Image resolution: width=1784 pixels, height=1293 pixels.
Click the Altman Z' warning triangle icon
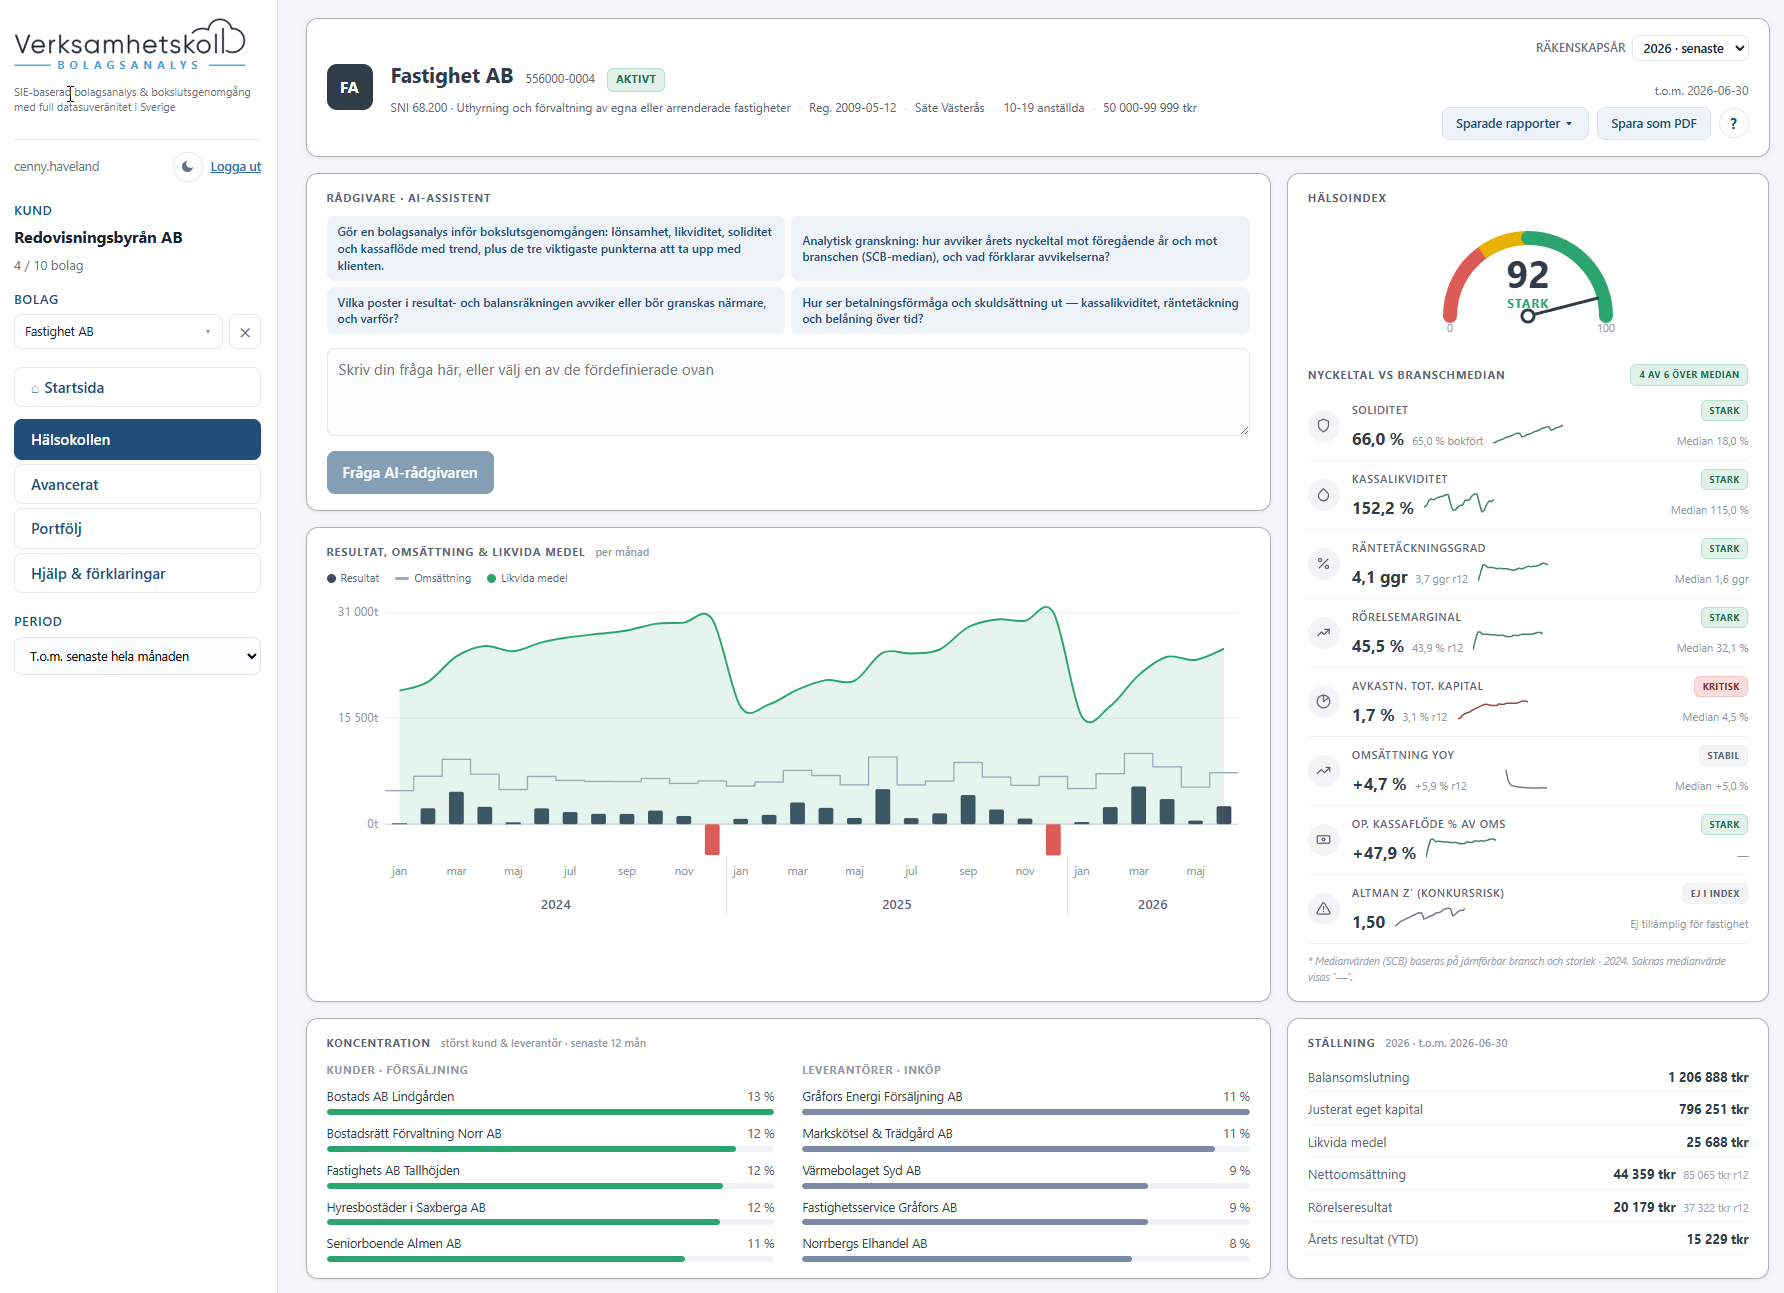(1323, 909)
